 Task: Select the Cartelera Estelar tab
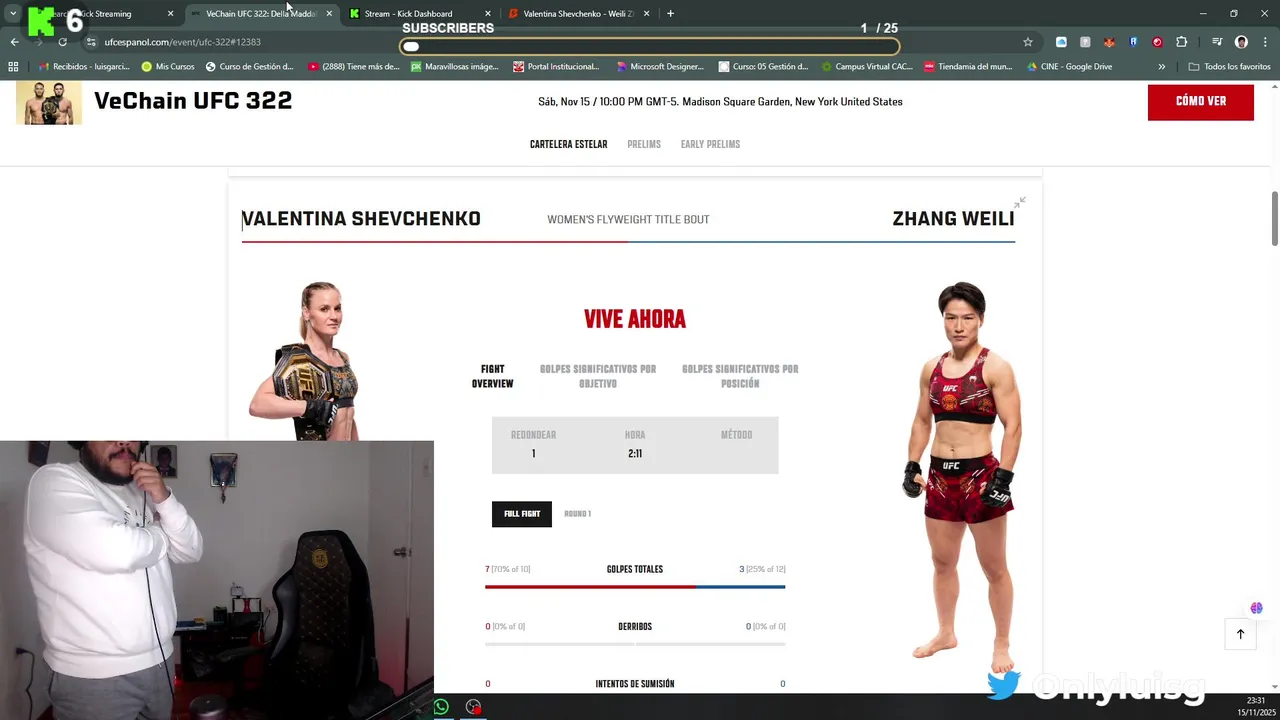click(568, 144)
